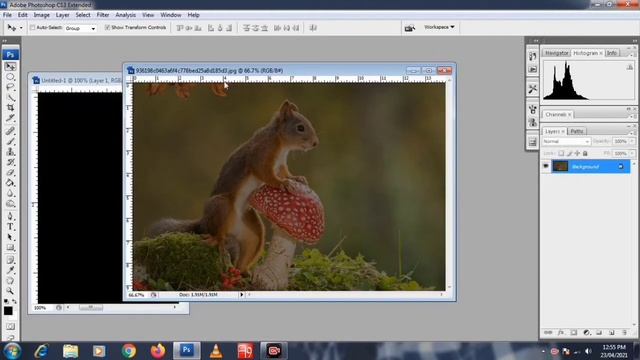Open Move tool preset picker arrow
This screenshot has height=360, width=640.
pos(21,28)
